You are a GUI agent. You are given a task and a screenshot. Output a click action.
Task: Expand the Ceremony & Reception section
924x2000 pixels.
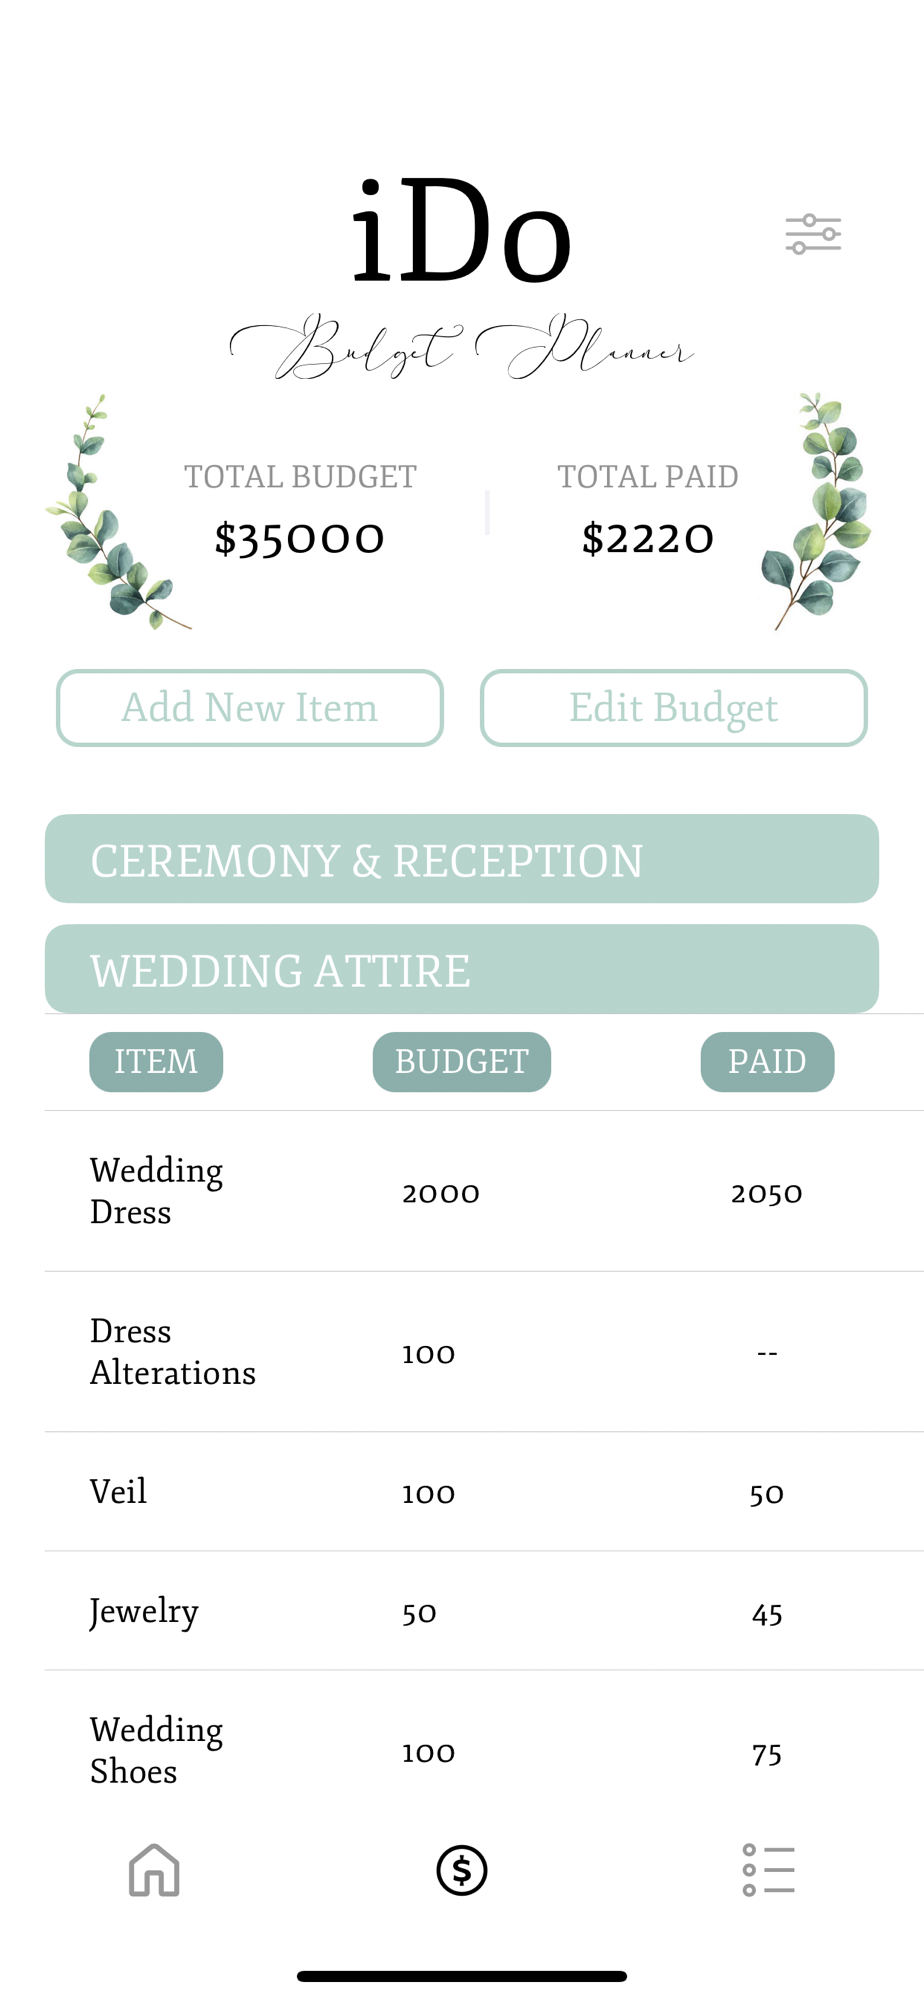click(462, 860)
